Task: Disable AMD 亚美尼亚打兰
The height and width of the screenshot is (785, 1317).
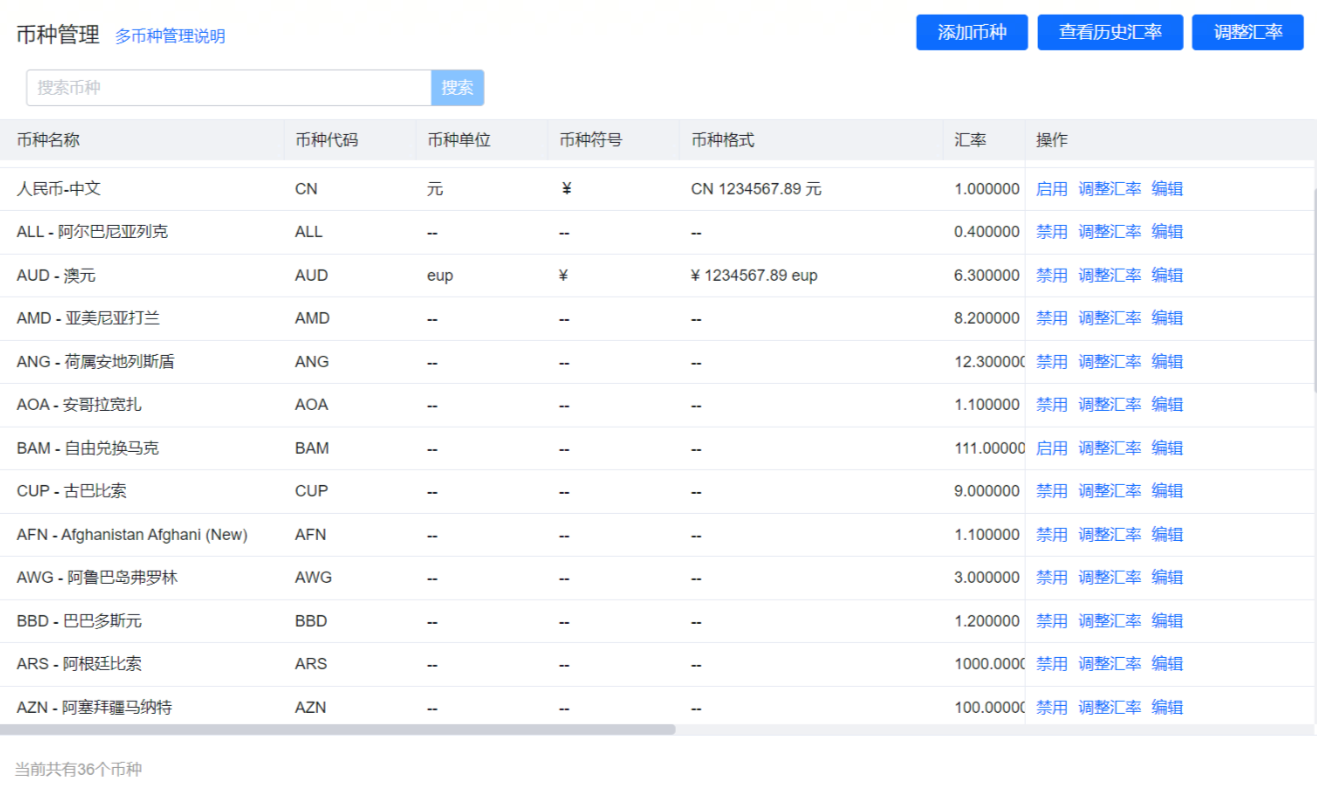Action: click(1052, 318)
